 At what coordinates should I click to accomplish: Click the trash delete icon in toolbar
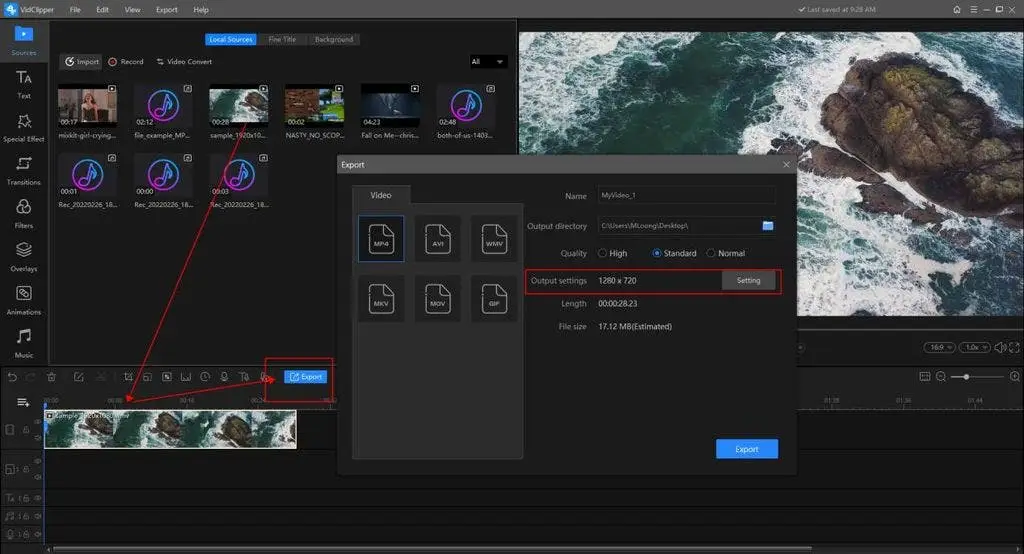tap(52, 377)
